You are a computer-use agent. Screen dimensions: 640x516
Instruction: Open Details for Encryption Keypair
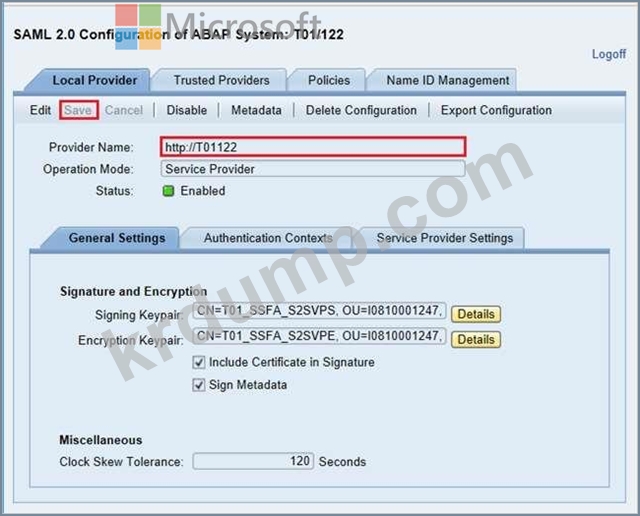click(476, 339)
